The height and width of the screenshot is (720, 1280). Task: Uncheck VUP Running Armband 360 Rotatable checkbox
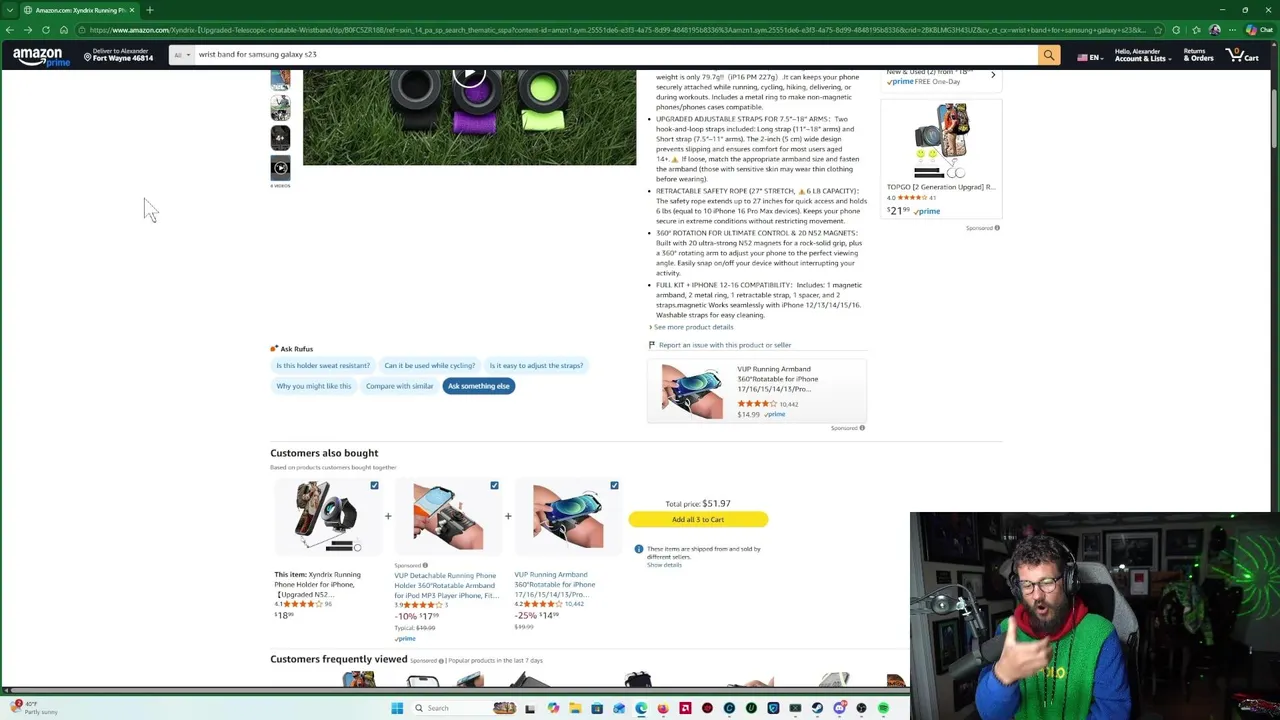pyautogui.click(x=614, y=486)
